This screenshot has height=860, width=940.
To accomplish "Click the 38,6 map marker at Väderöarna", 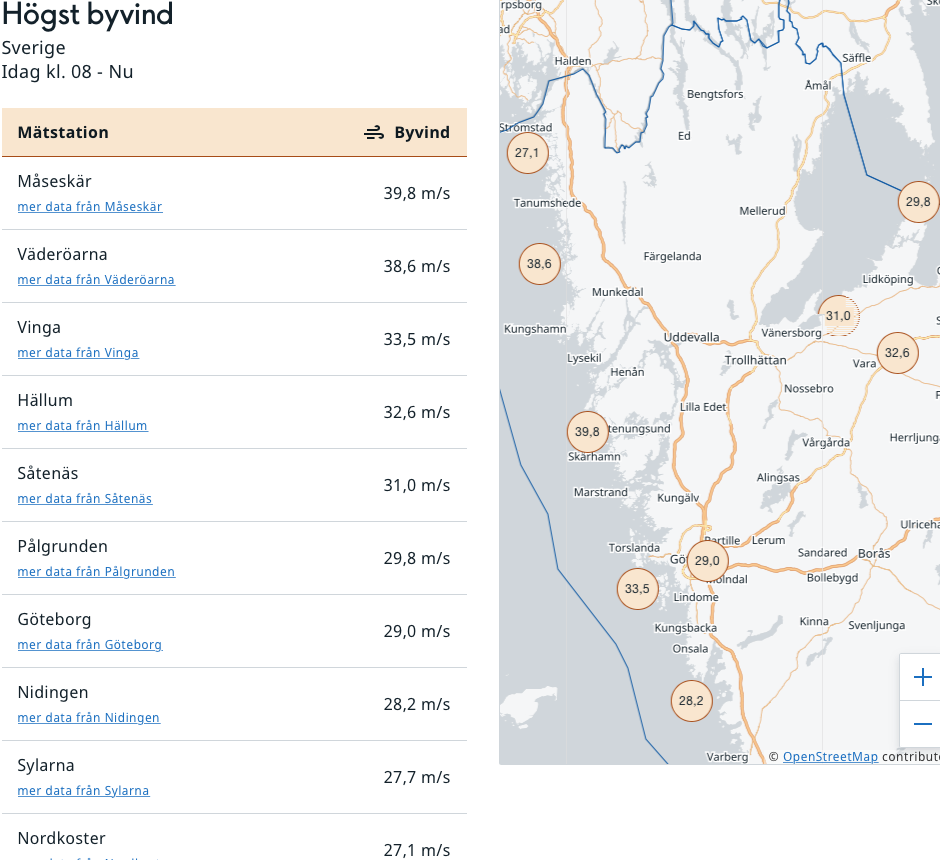I will coord(539,264).
